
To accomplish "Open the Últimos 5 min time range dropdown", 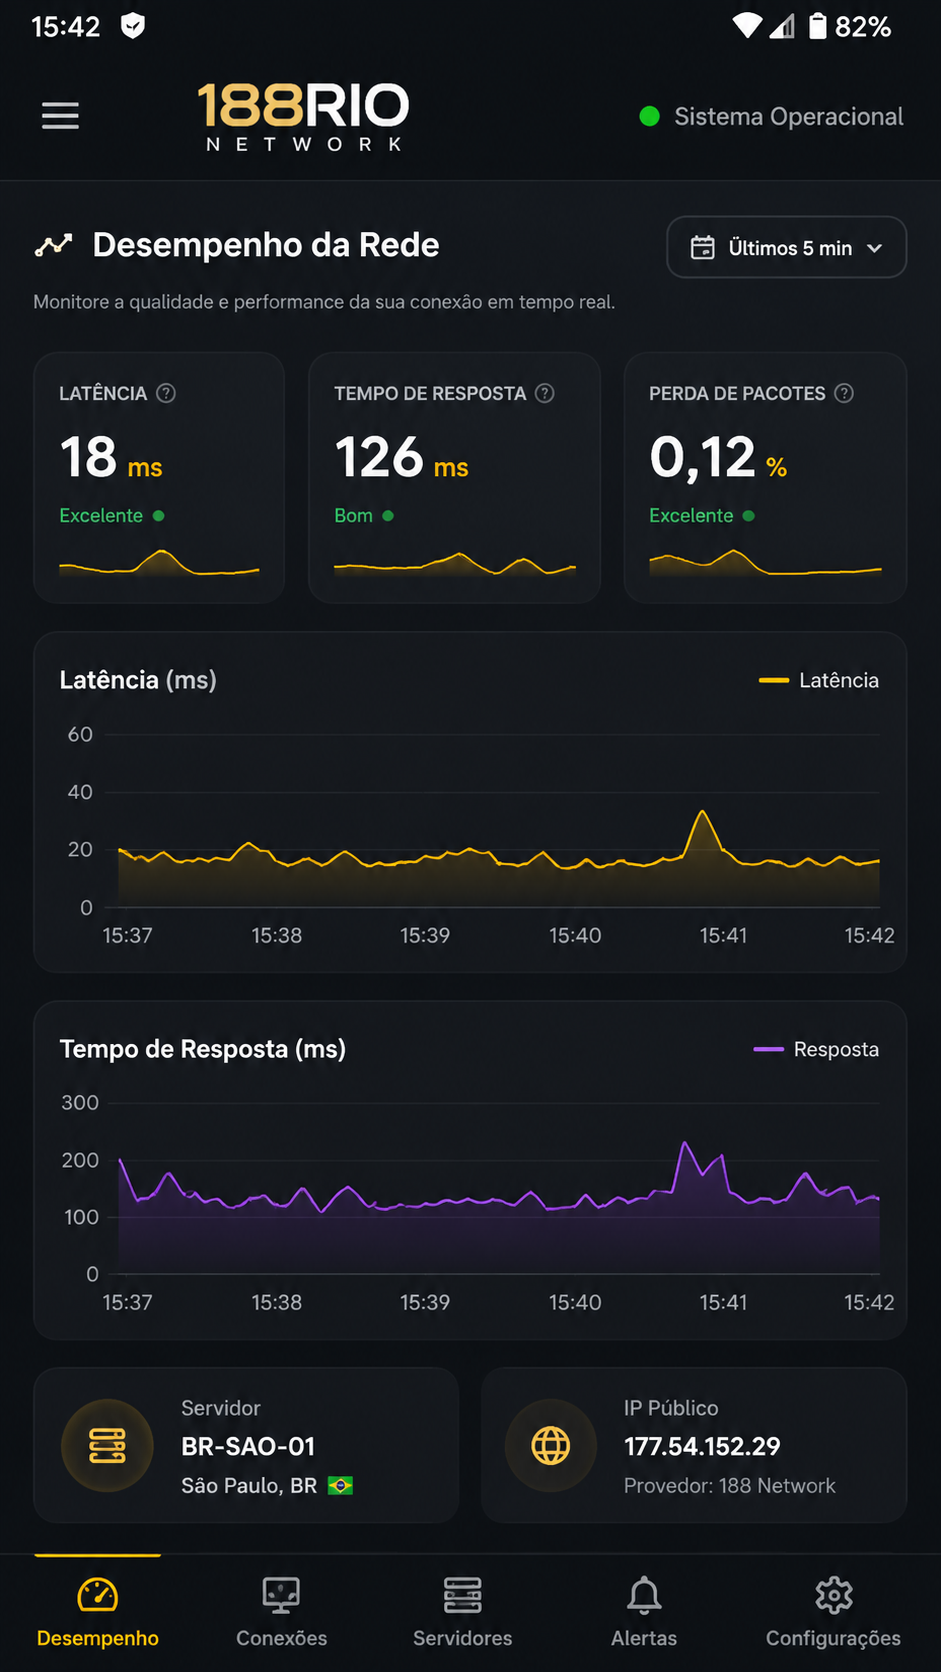I will pyautogui.click(x=786, y=247).
